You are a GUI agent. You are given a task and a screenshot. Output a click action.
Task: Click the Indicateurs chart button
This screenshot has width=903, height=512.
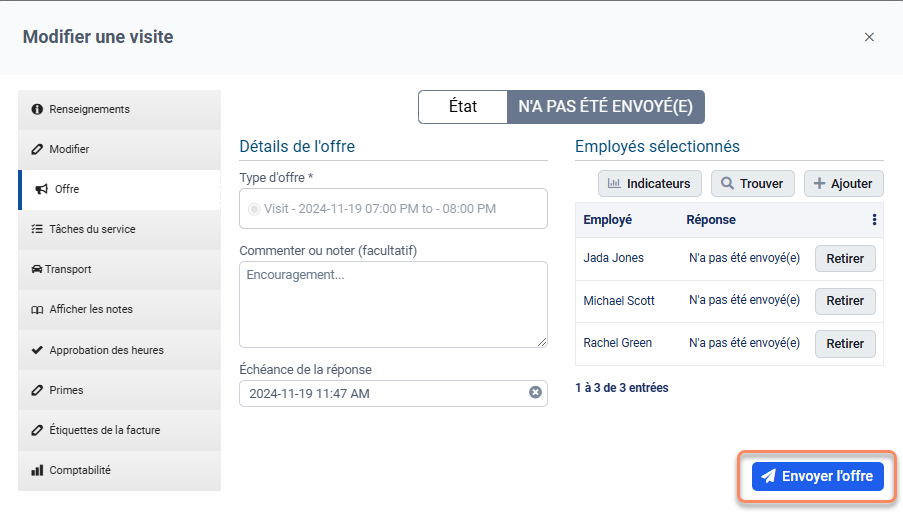[x=649, y=184]
